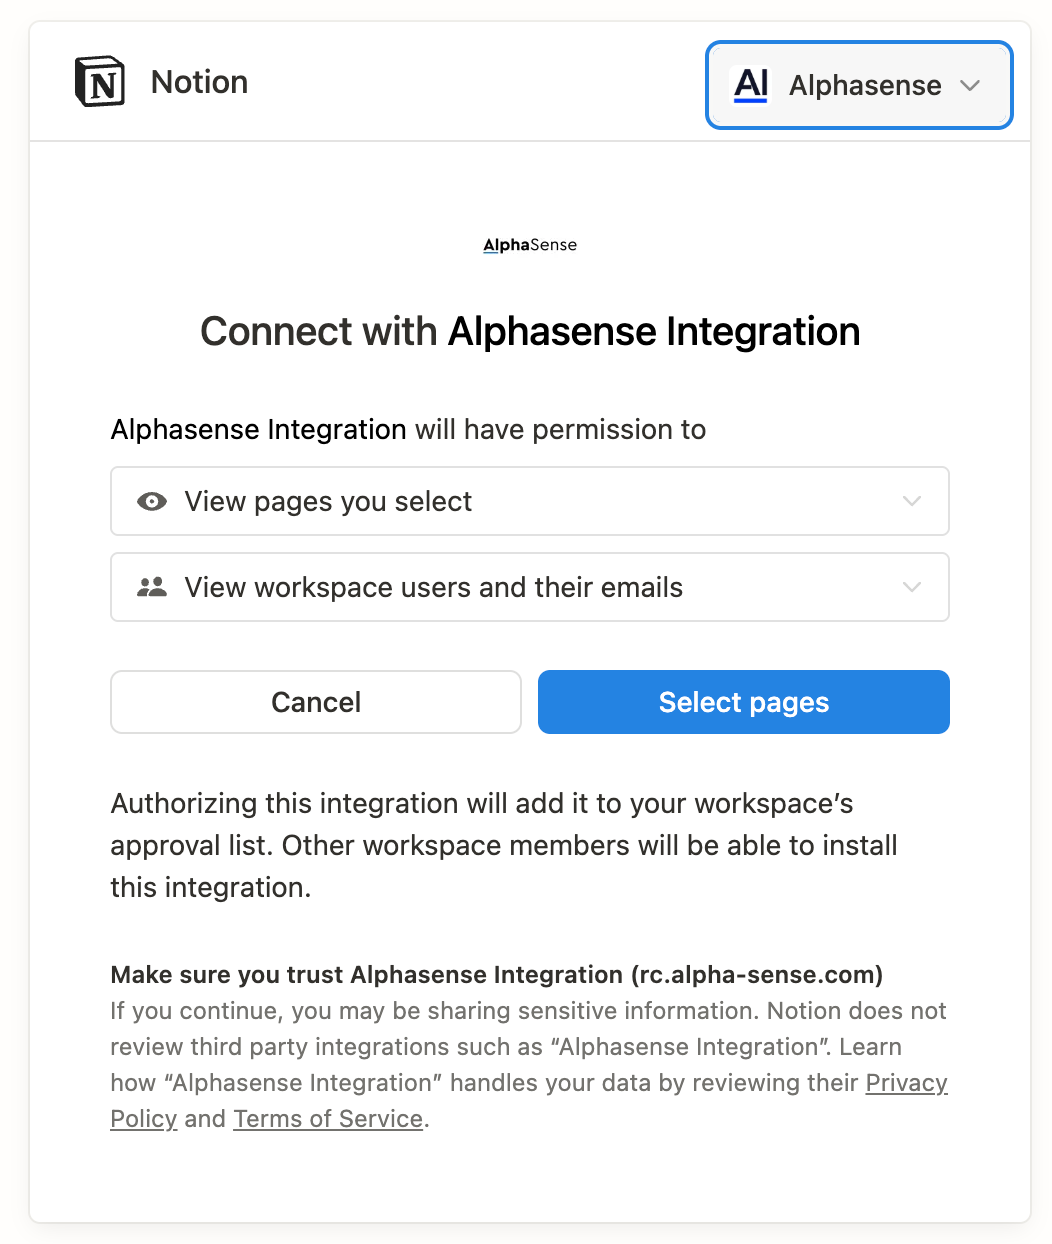Click 'View workspace users and their emails' text
The width and height of the screenshot is (1052, 1244).
[433, 588]
